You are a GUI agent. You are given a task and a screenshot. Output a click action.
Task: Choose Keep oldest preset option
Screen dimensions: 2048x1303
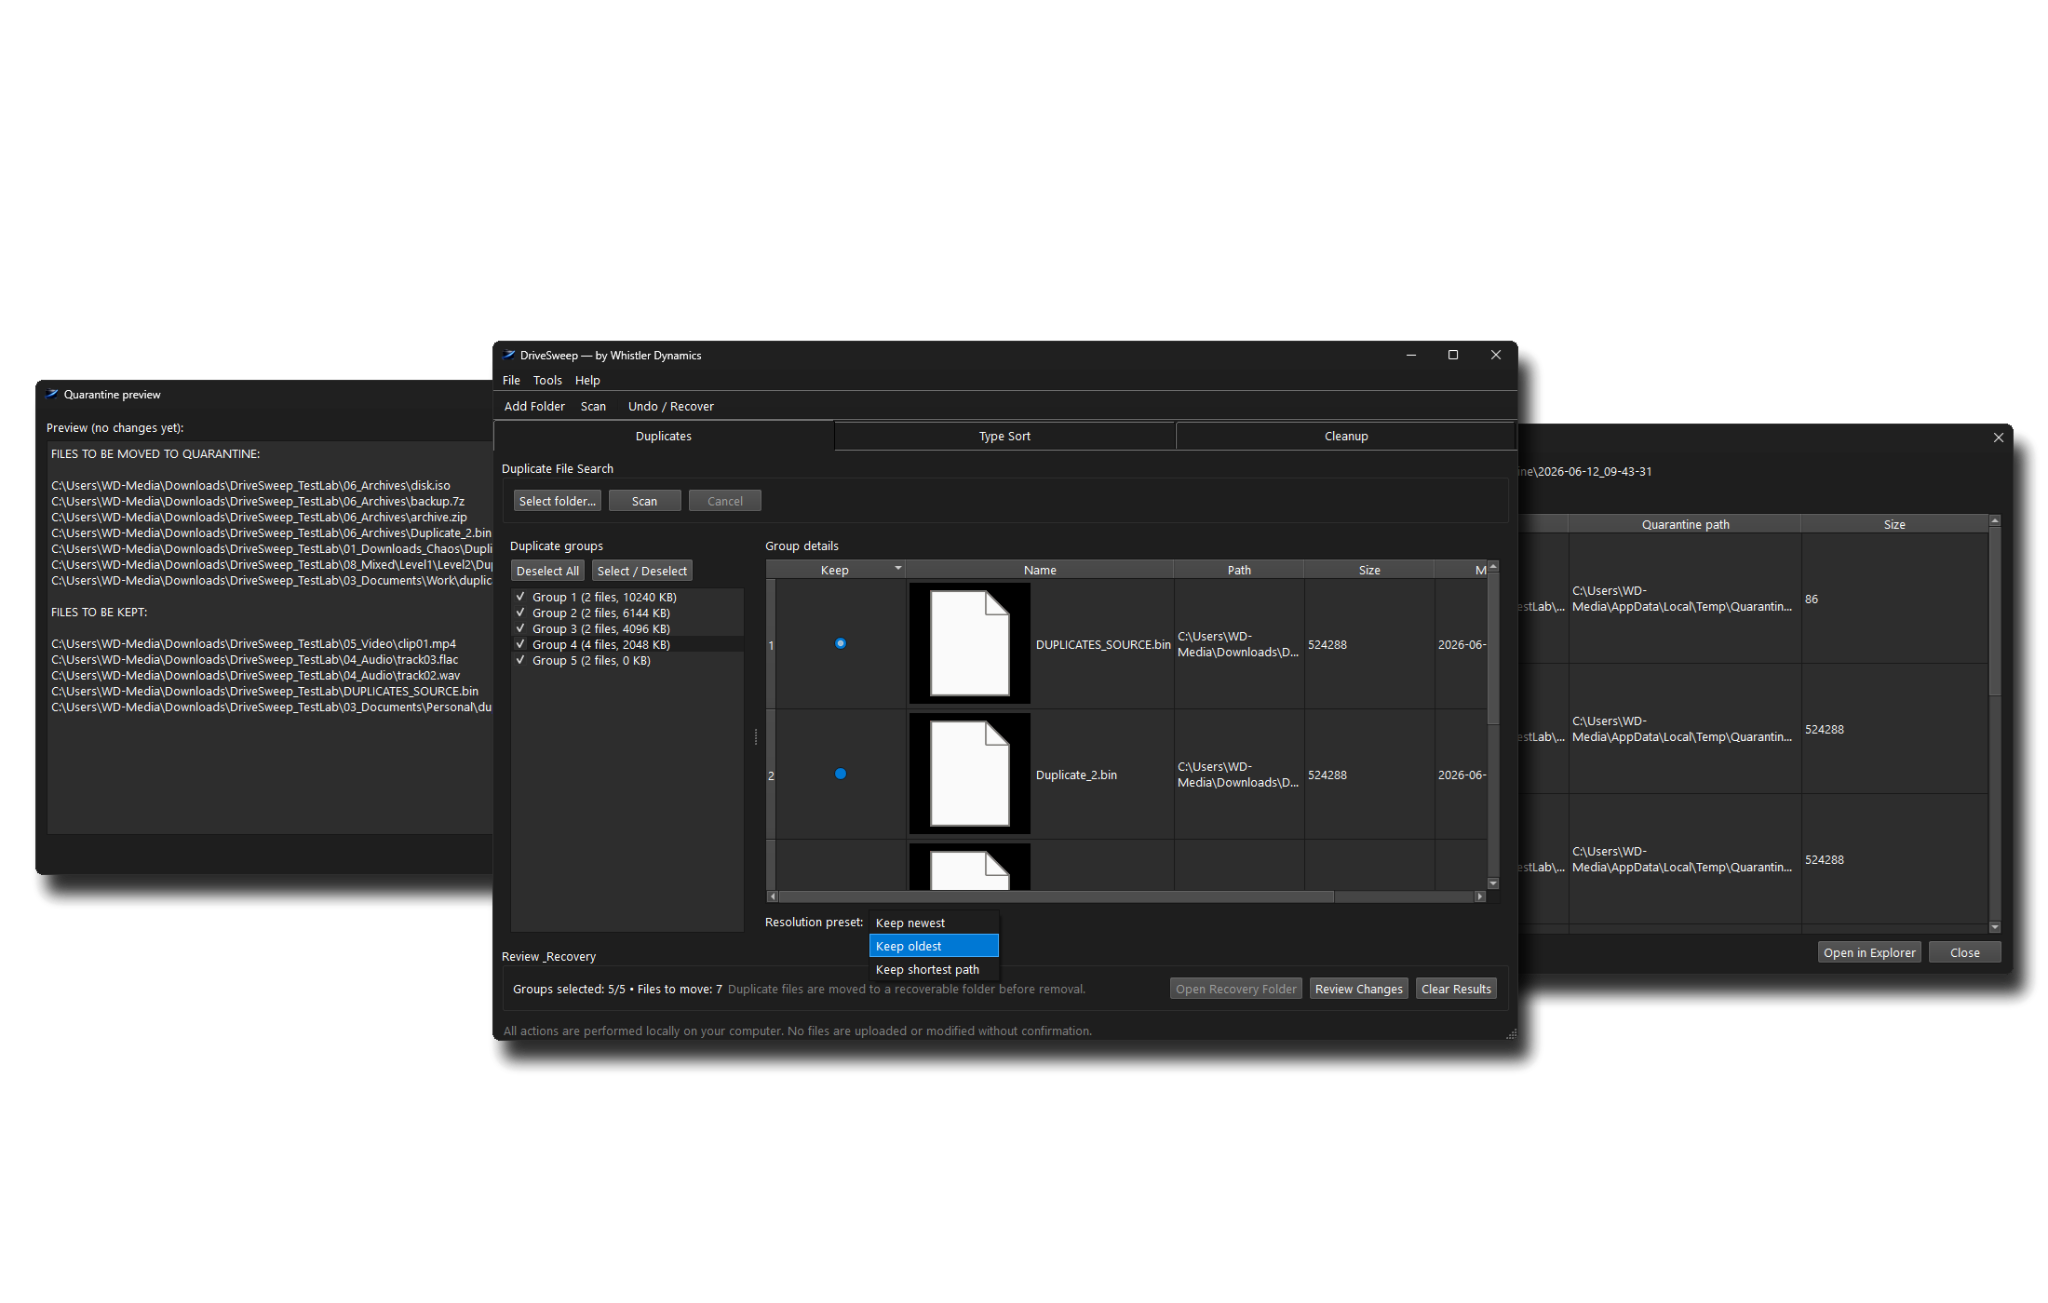click(x=934, y=946)
